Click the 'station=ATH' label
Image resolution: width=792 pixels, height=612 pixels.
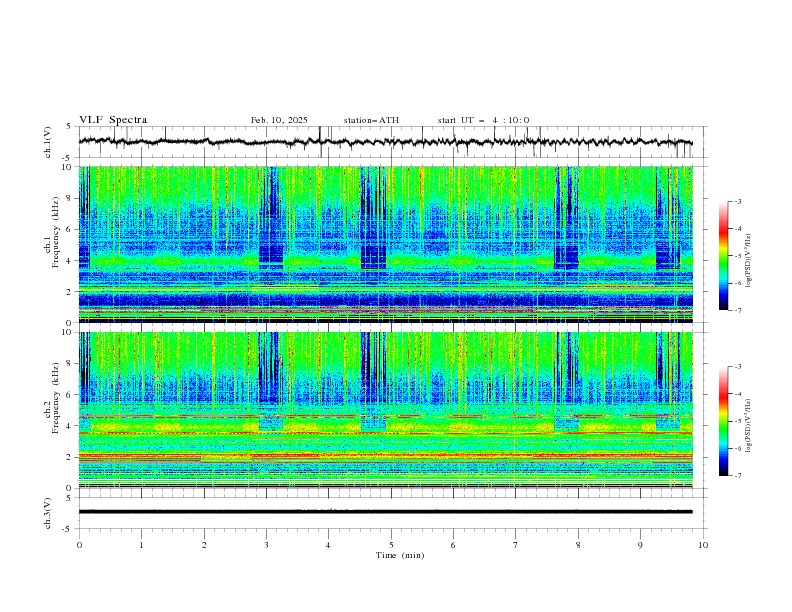371,120
